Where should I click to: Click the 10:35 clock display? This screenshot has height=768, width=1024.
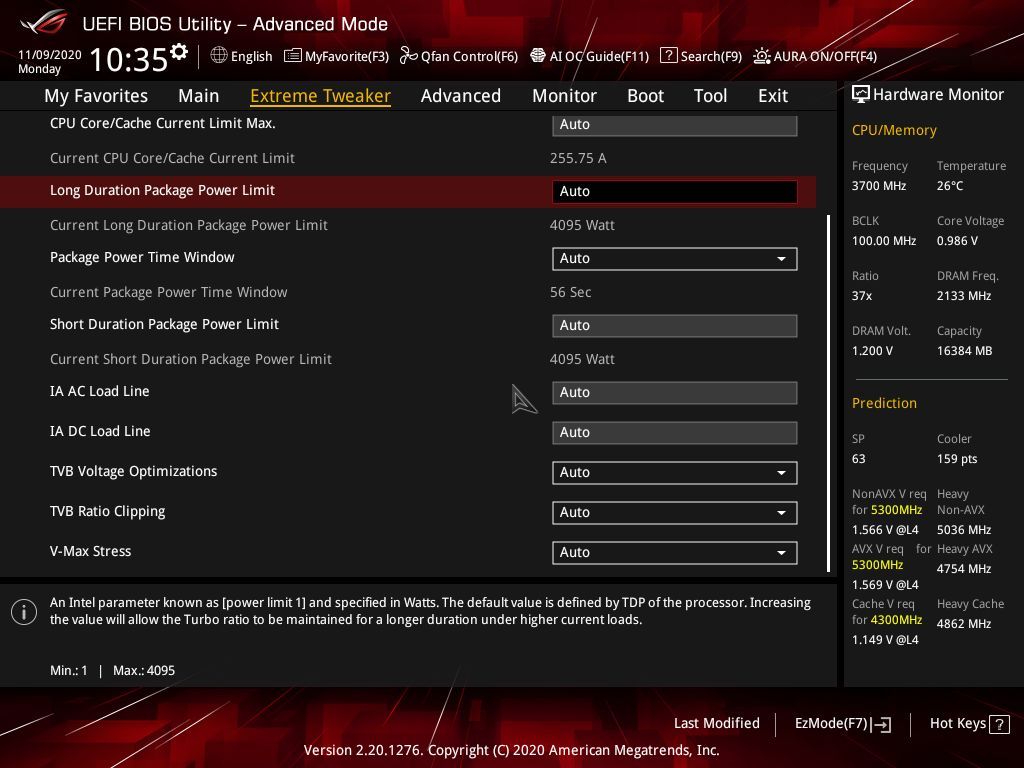(129, 59)
